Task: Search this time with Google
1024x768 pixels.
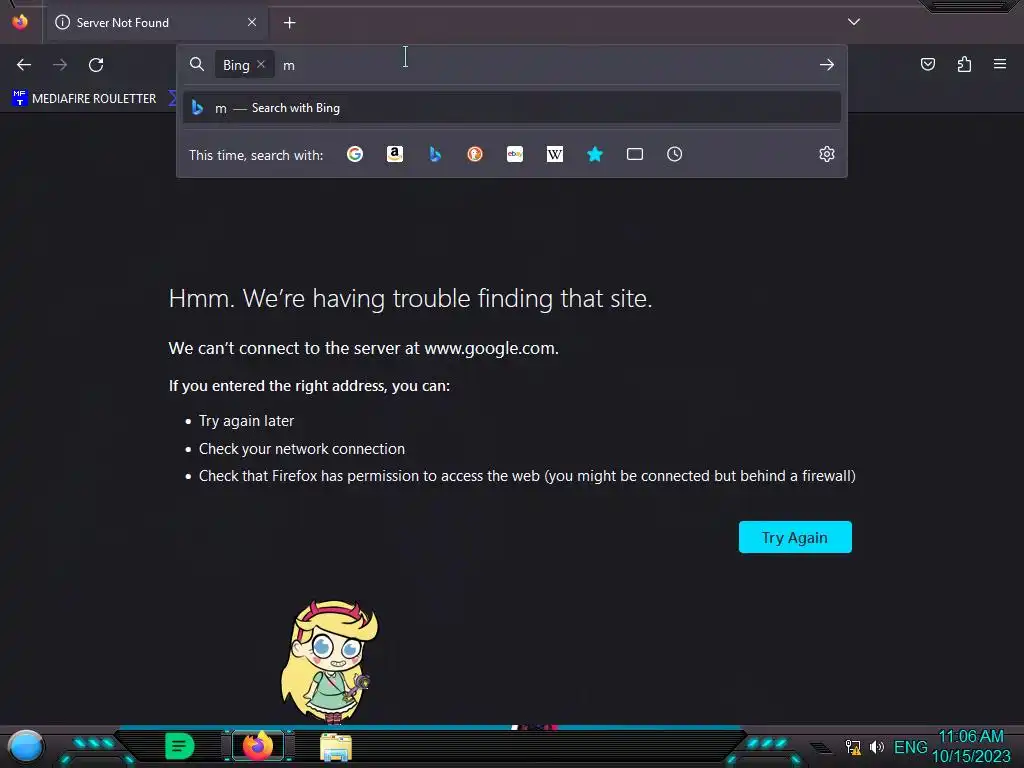Action: click(355, 154)
